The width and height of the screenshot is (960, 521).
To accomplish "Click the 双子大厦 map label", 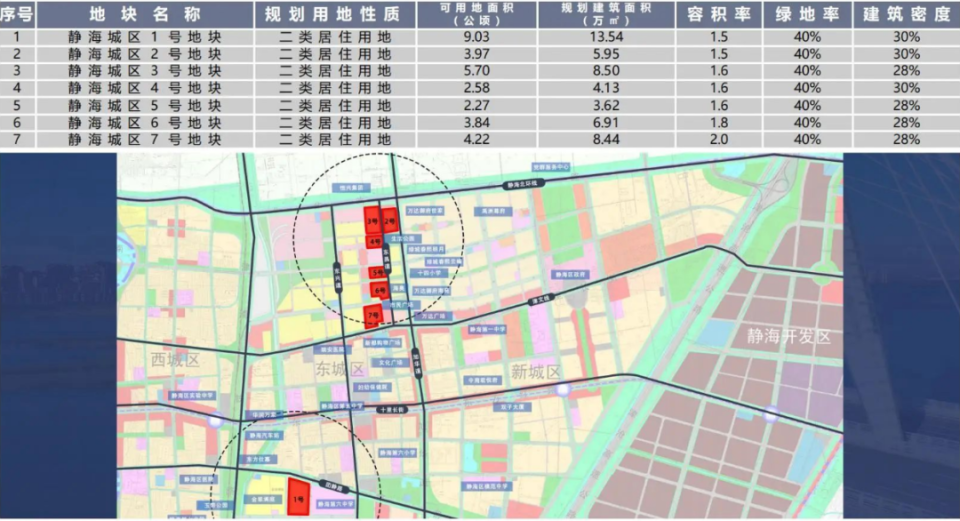I will pos(512,407).
